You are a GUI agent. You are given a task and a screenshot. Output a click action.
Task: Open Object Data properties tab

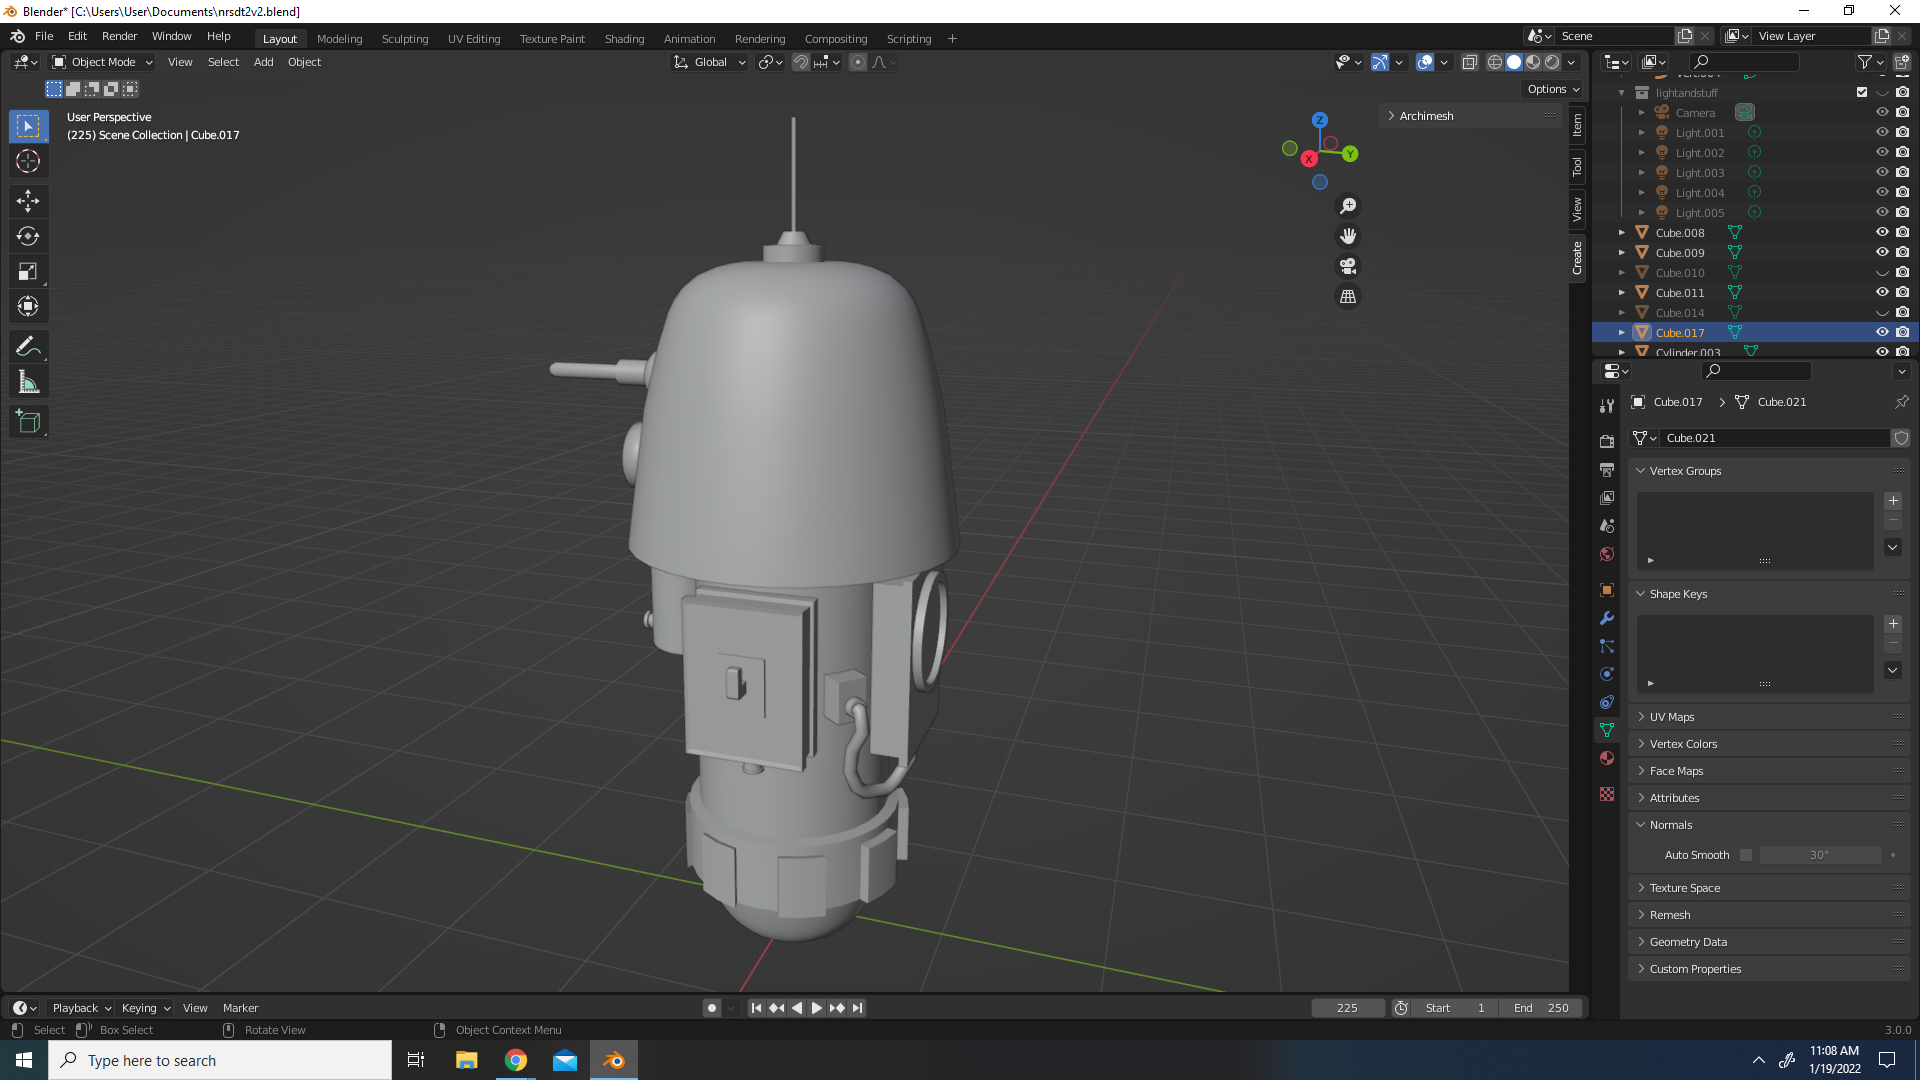click(1607, 730)
